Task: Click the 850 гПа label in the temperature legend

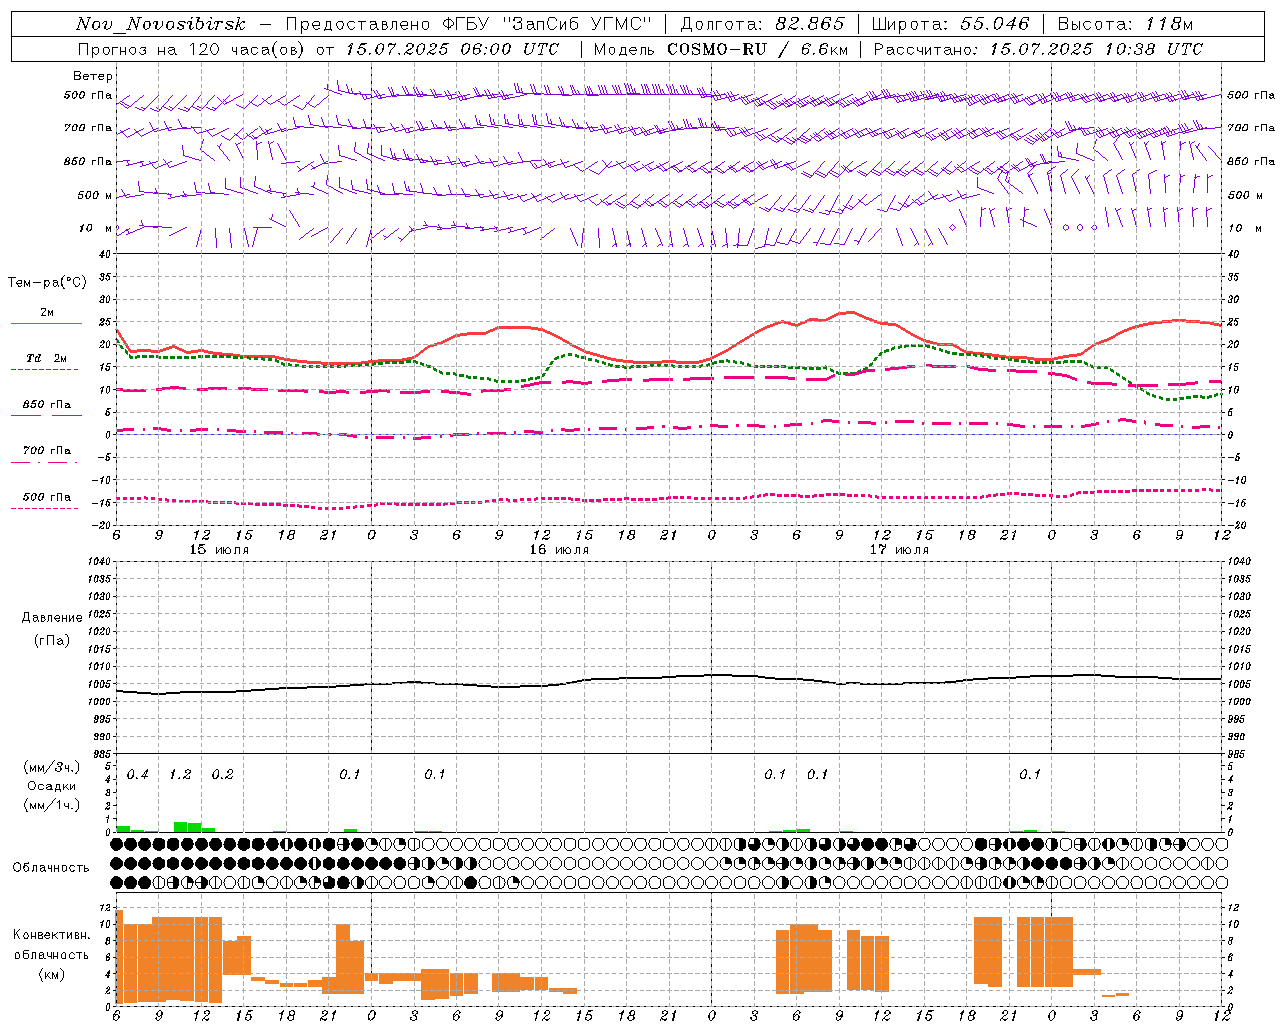Action: (47, 405)
